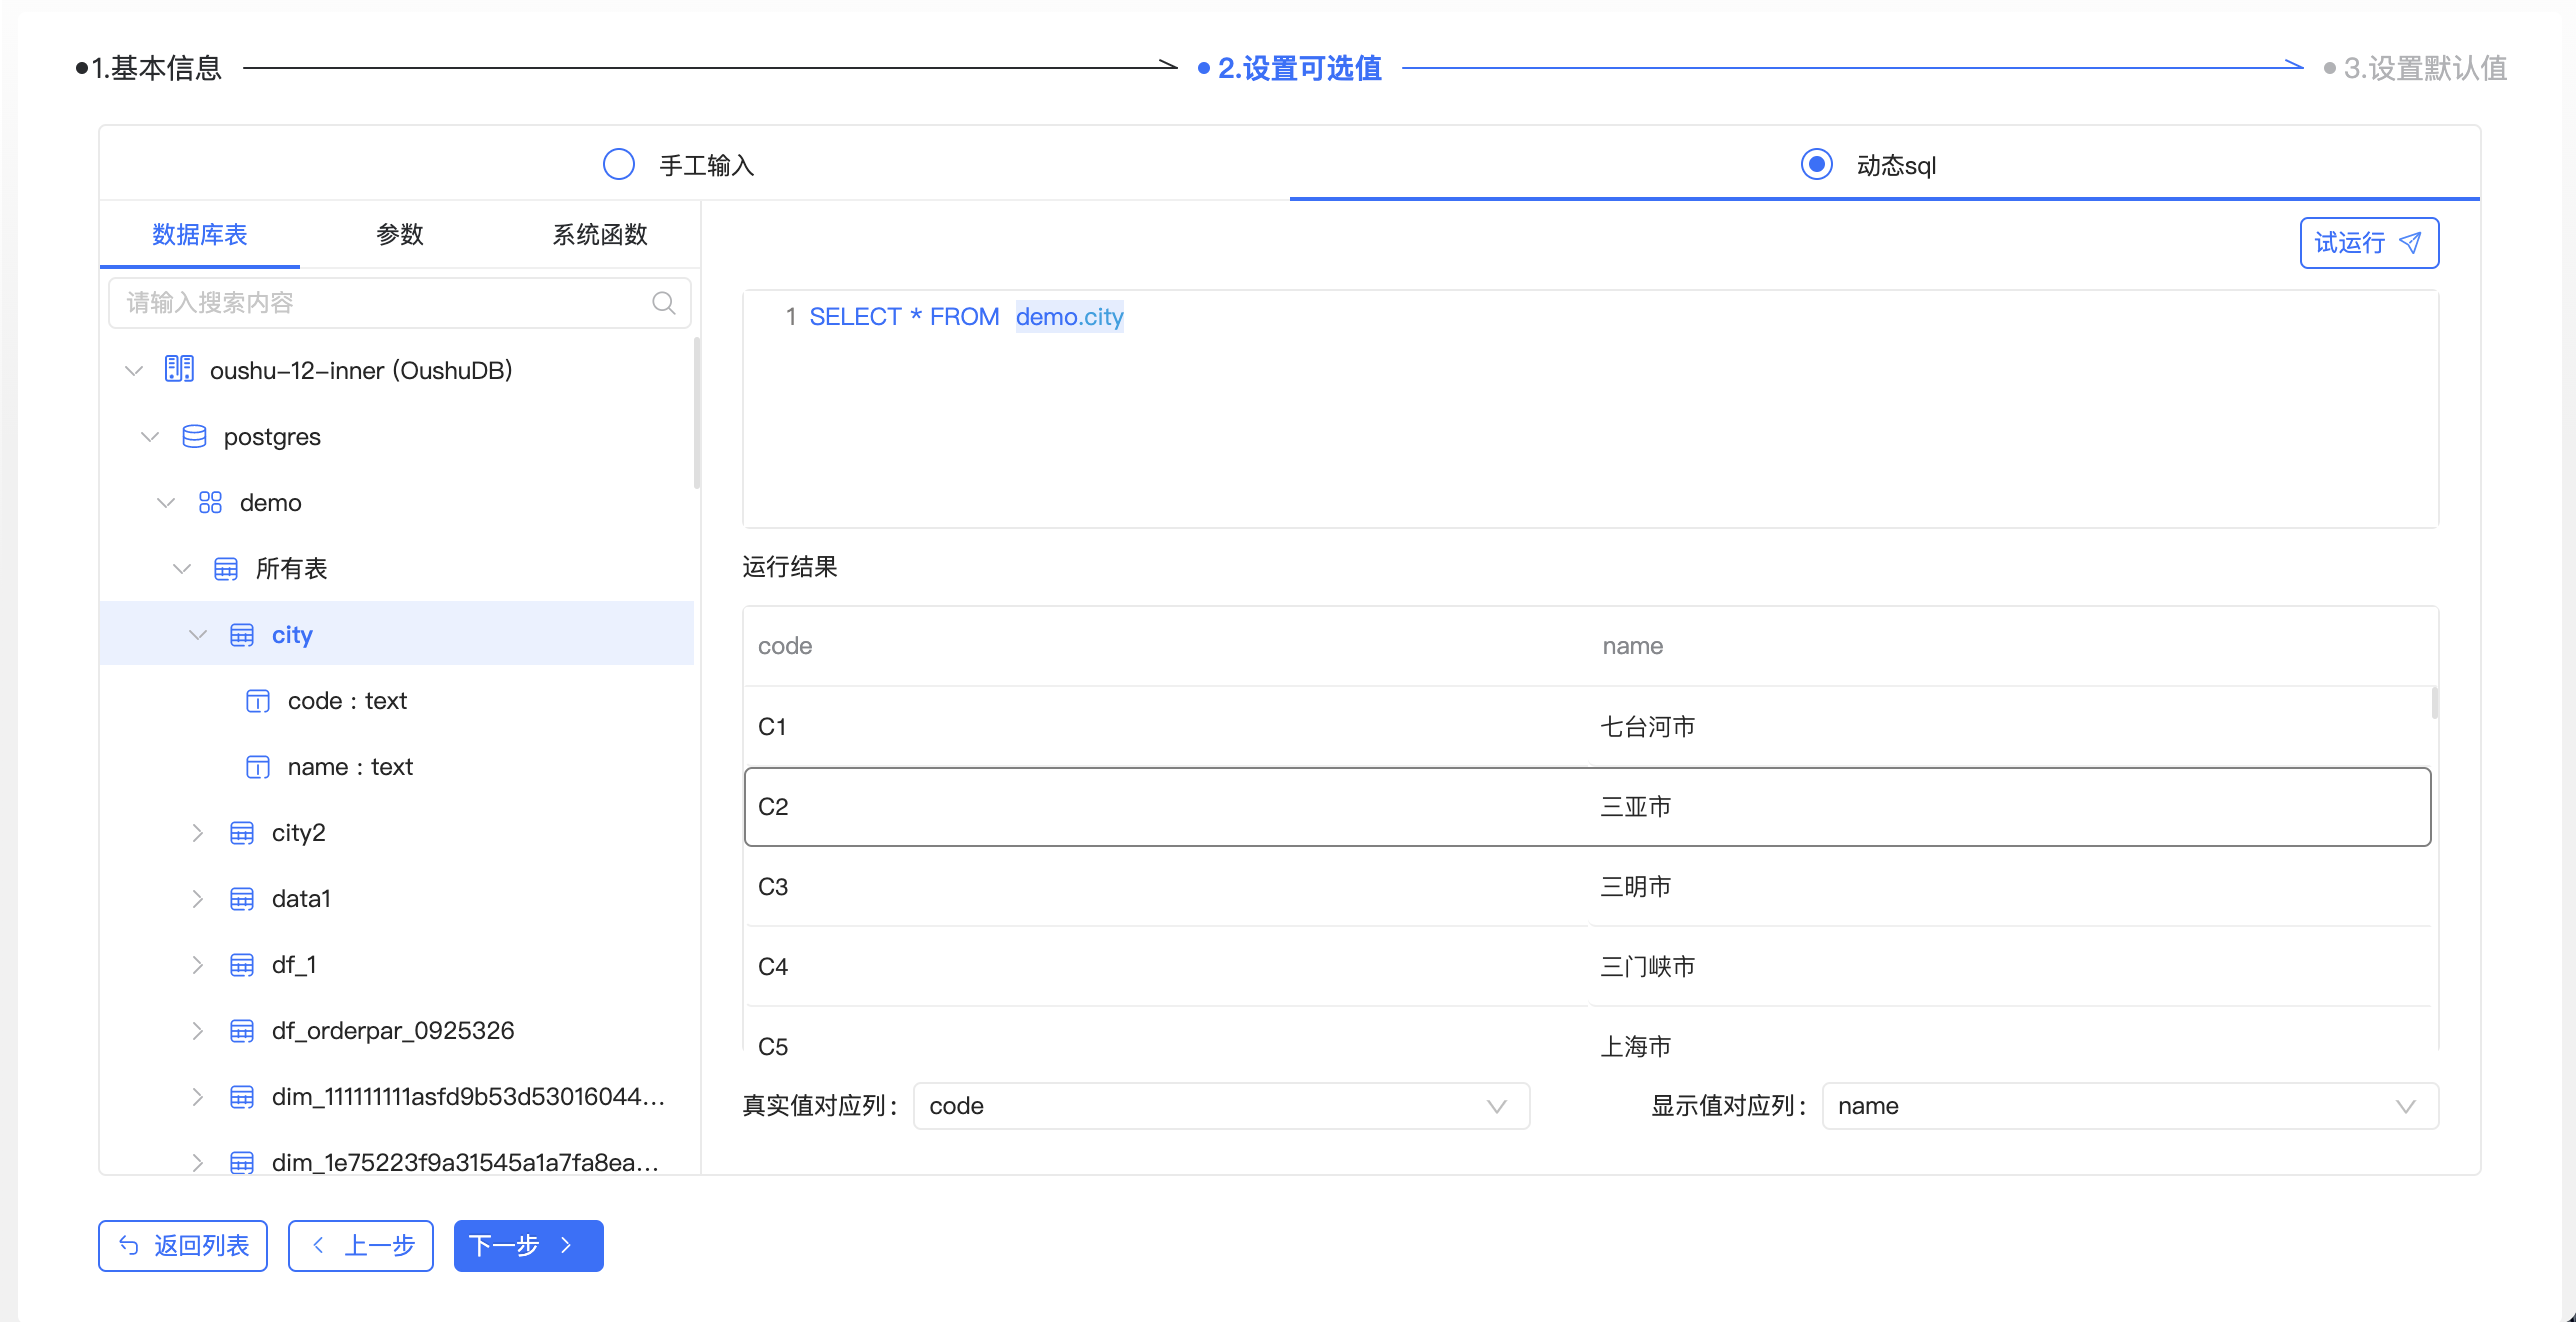
Task: Click paper-plane icon in 试运行 button
Action: coord(2410,243)
